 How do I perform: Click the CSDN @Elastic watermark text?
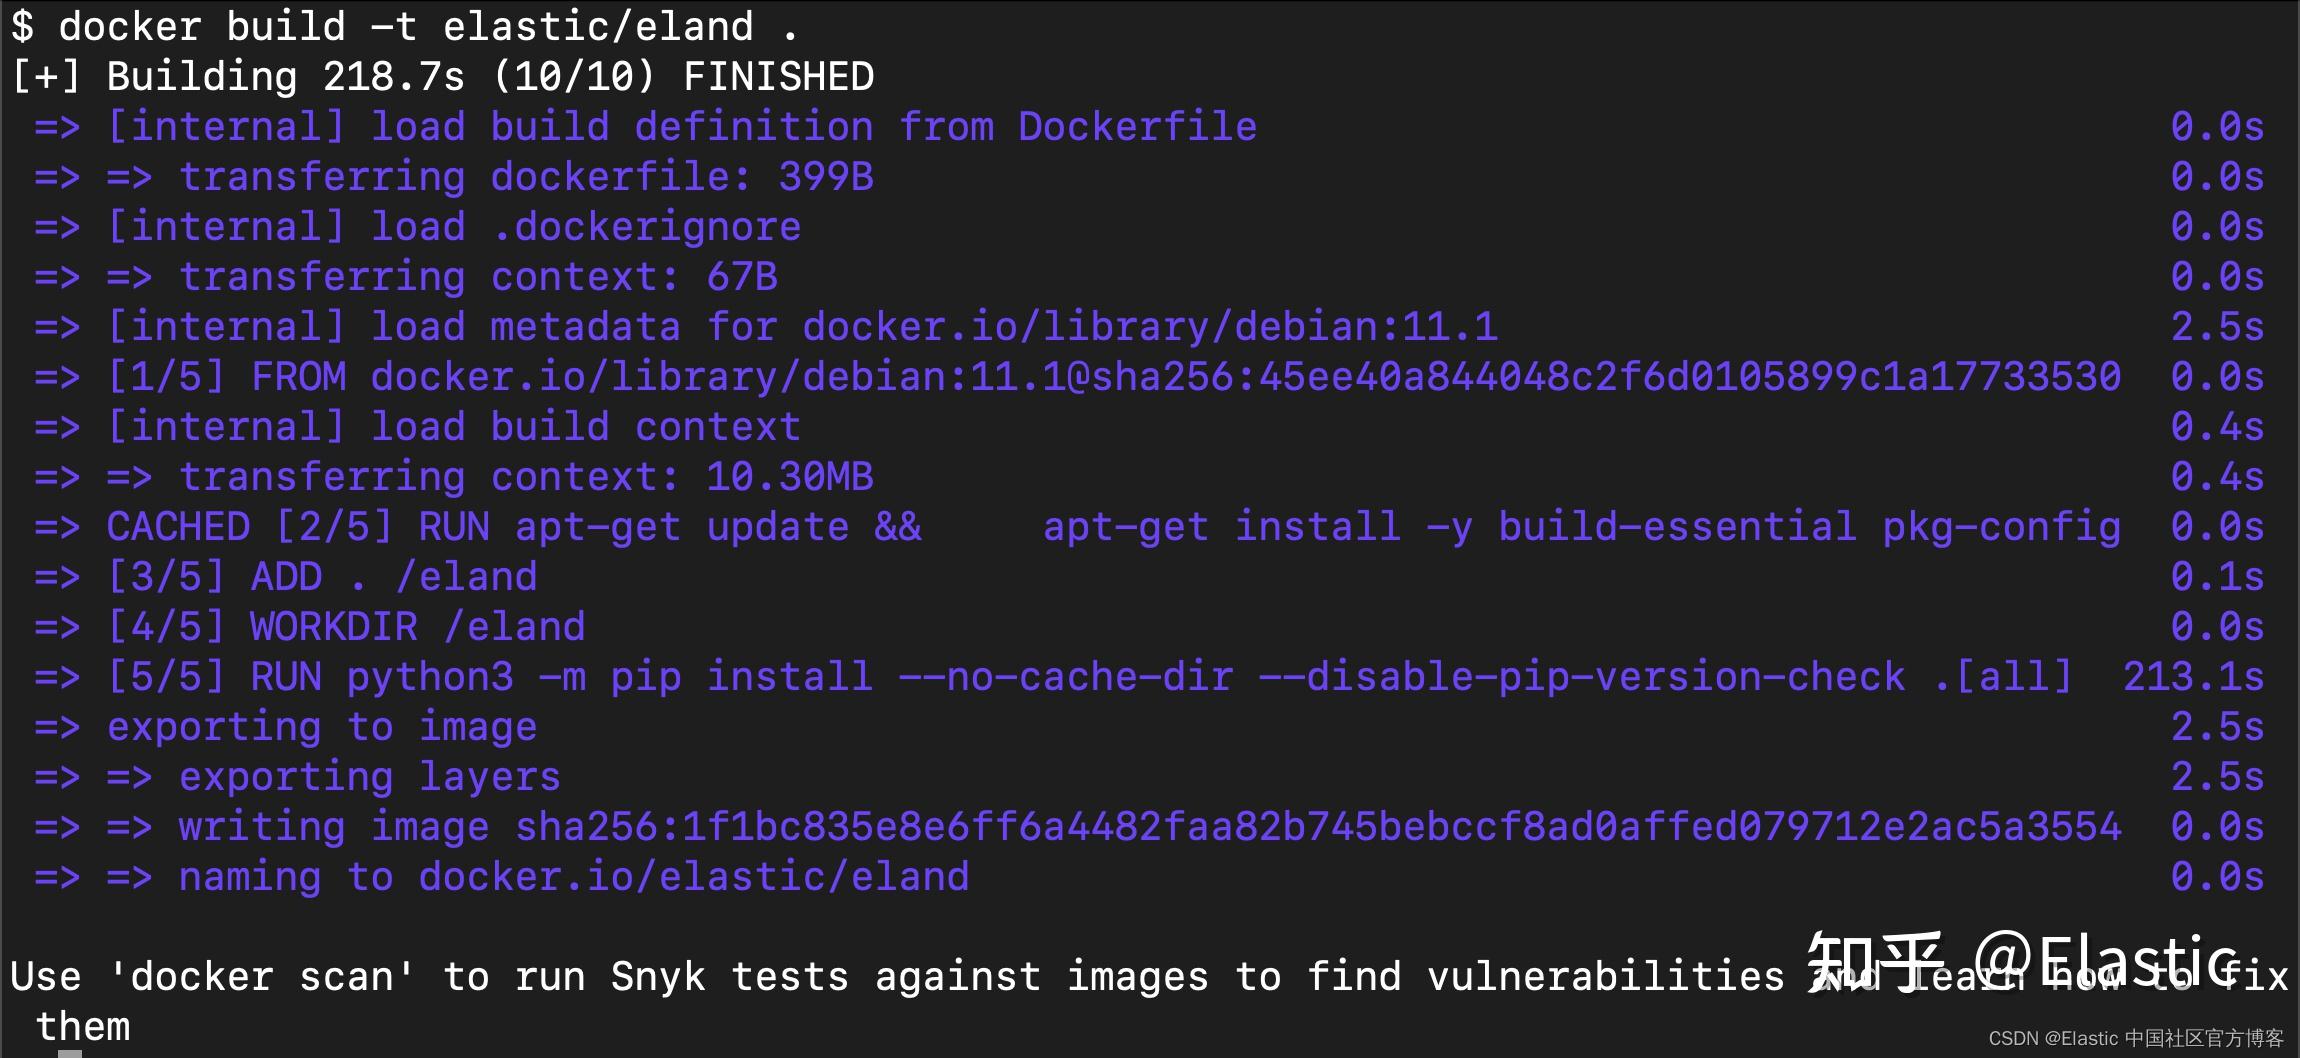coord(2136,1038)
